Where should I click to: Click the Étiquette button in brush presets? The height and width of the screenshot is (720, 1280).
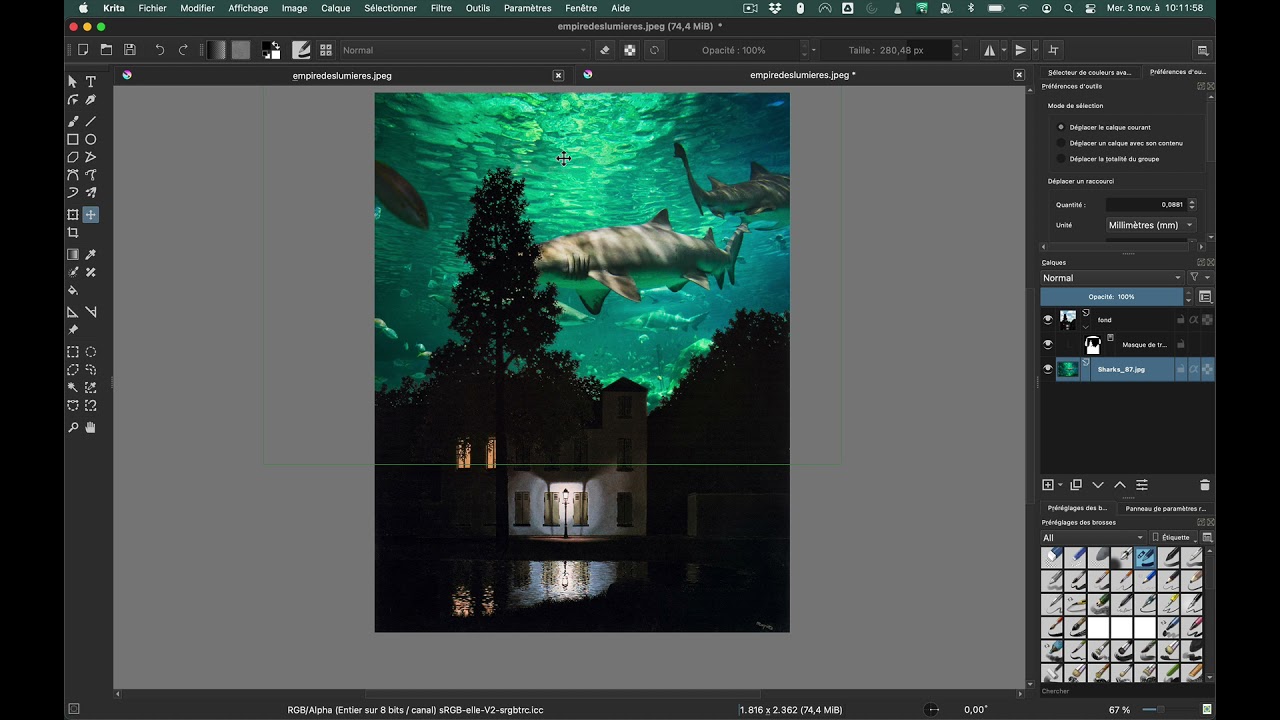[1174, 538]
